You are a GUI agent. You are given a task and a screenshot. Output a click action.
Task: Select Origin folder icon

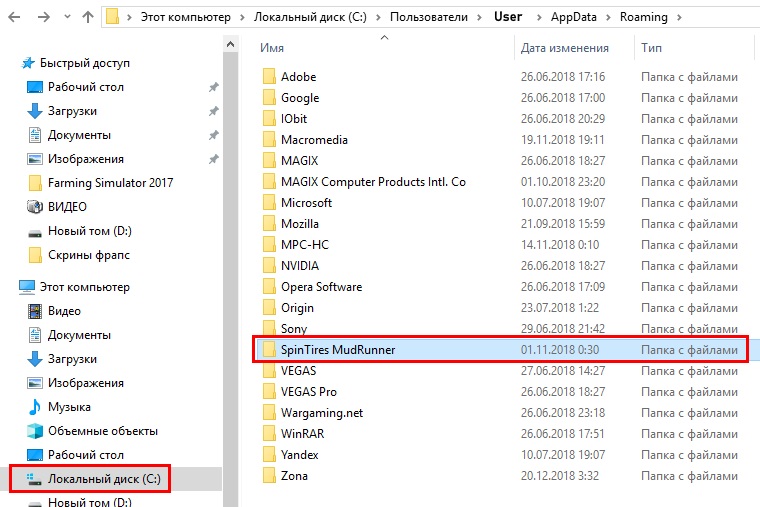(x=269, y=308)
